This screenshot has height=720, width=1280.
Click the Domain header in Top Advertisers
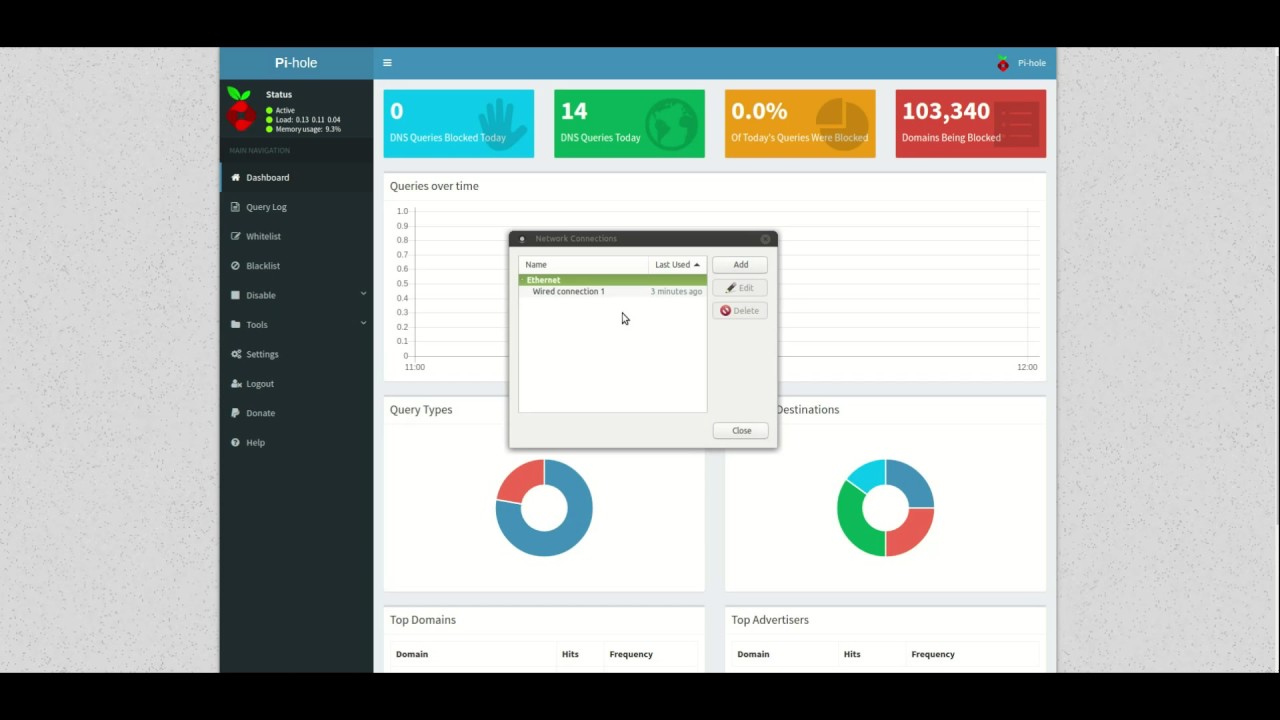click(753, 654)
